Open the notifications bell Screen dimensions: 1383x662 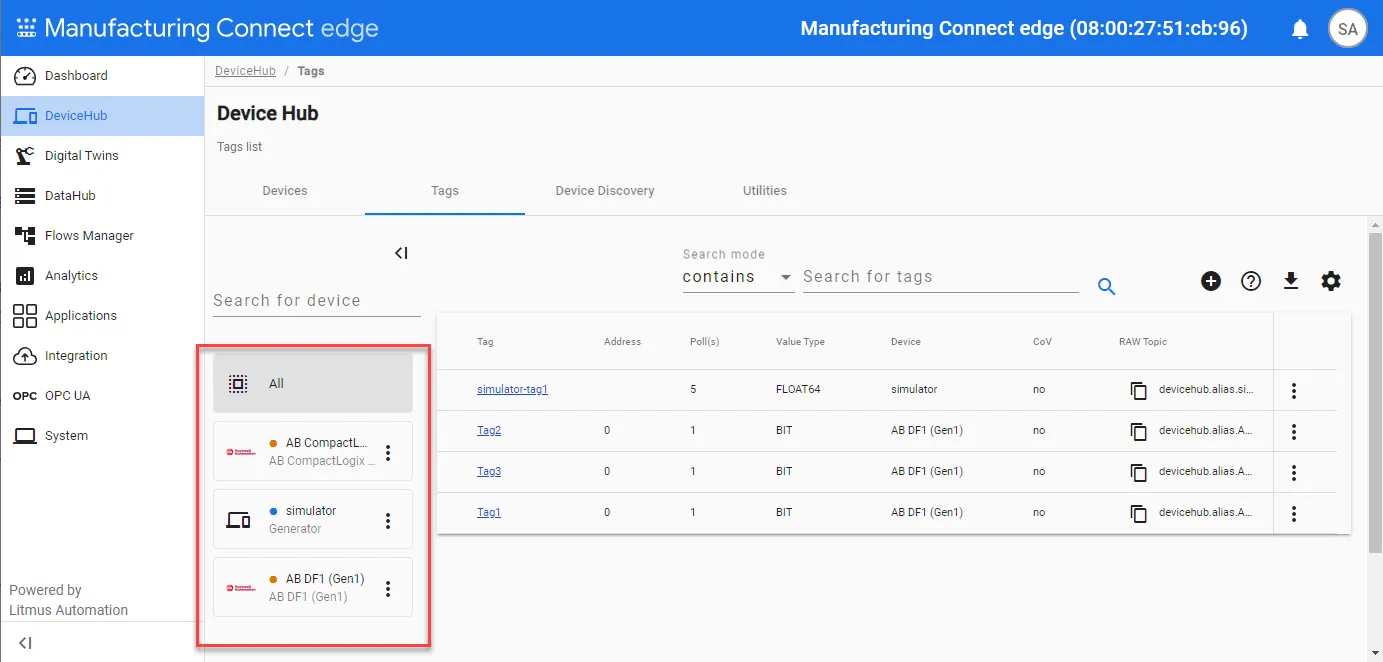[x=1300, y=29]
